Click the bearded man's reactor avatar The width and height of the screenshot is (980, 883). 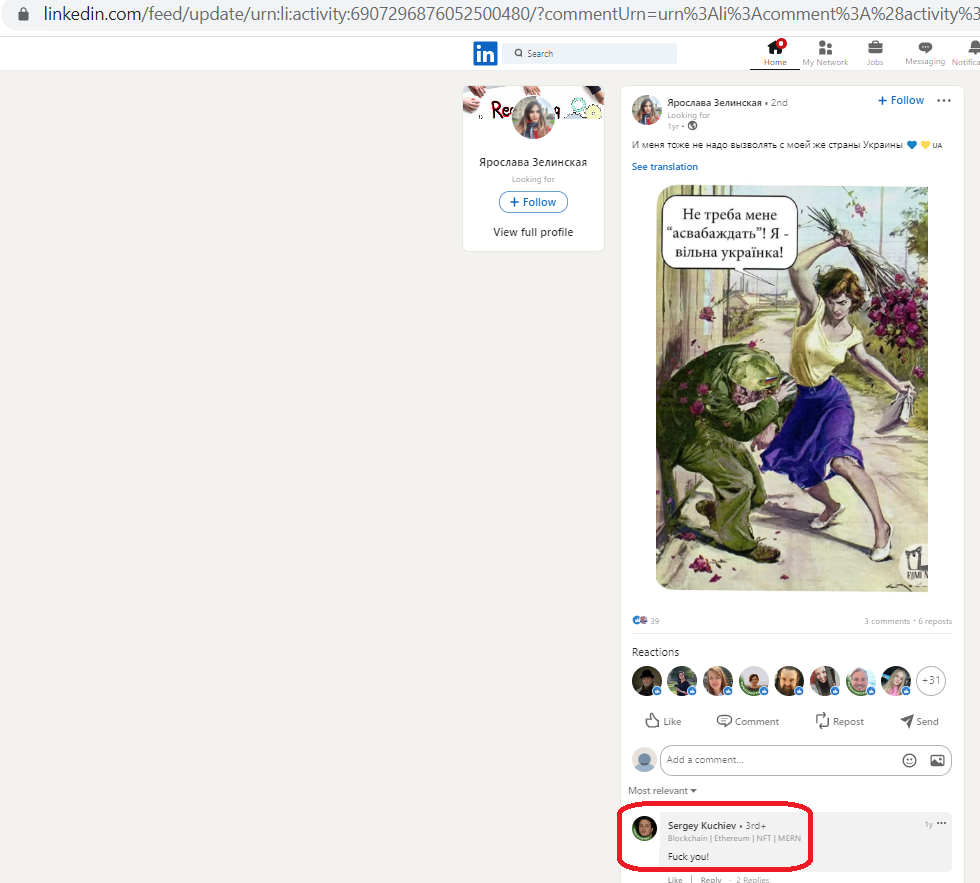789,681
